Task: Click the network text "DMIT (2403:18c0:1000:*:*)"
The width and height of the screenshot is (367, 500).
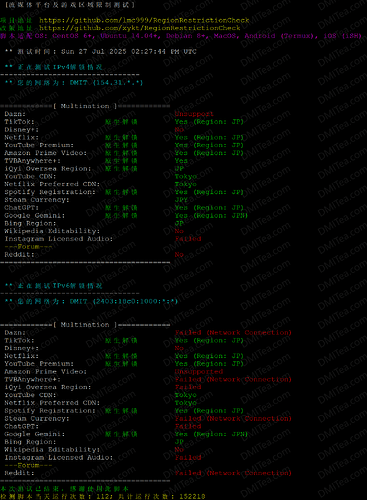Action: pyautogui.click(x=124, y=301)
